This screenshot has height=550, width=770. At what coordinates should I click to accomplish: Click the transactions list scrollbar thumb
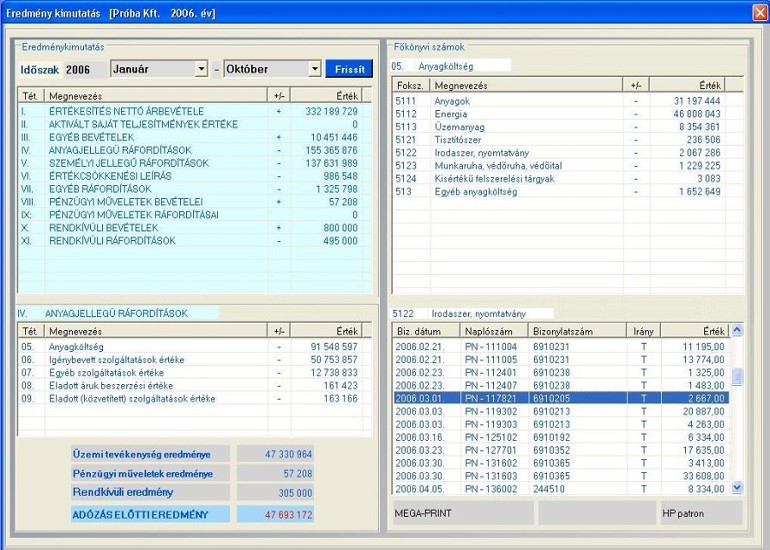point(737,377)
